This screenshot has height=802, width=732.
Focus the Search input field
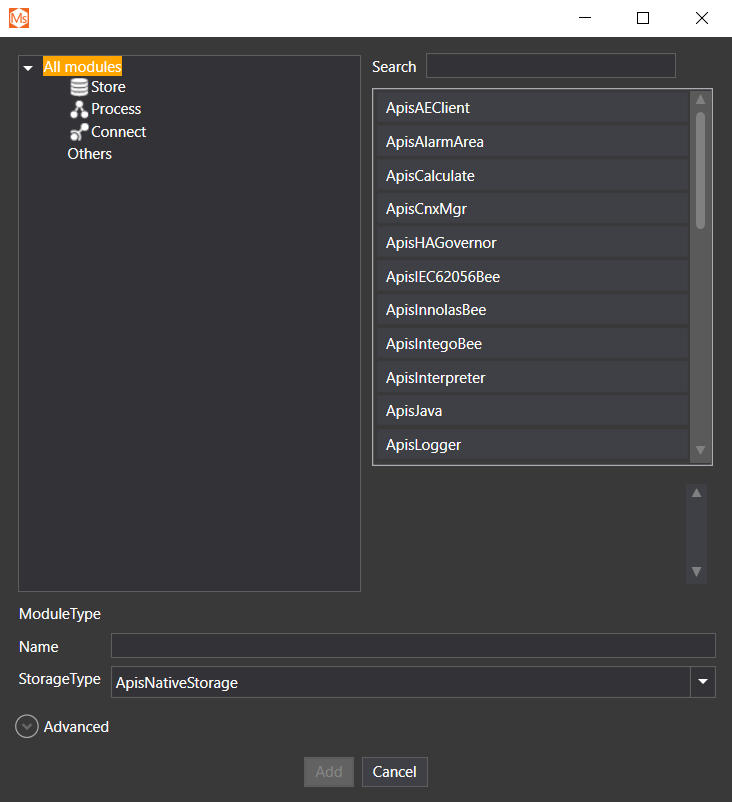(550, 66)
